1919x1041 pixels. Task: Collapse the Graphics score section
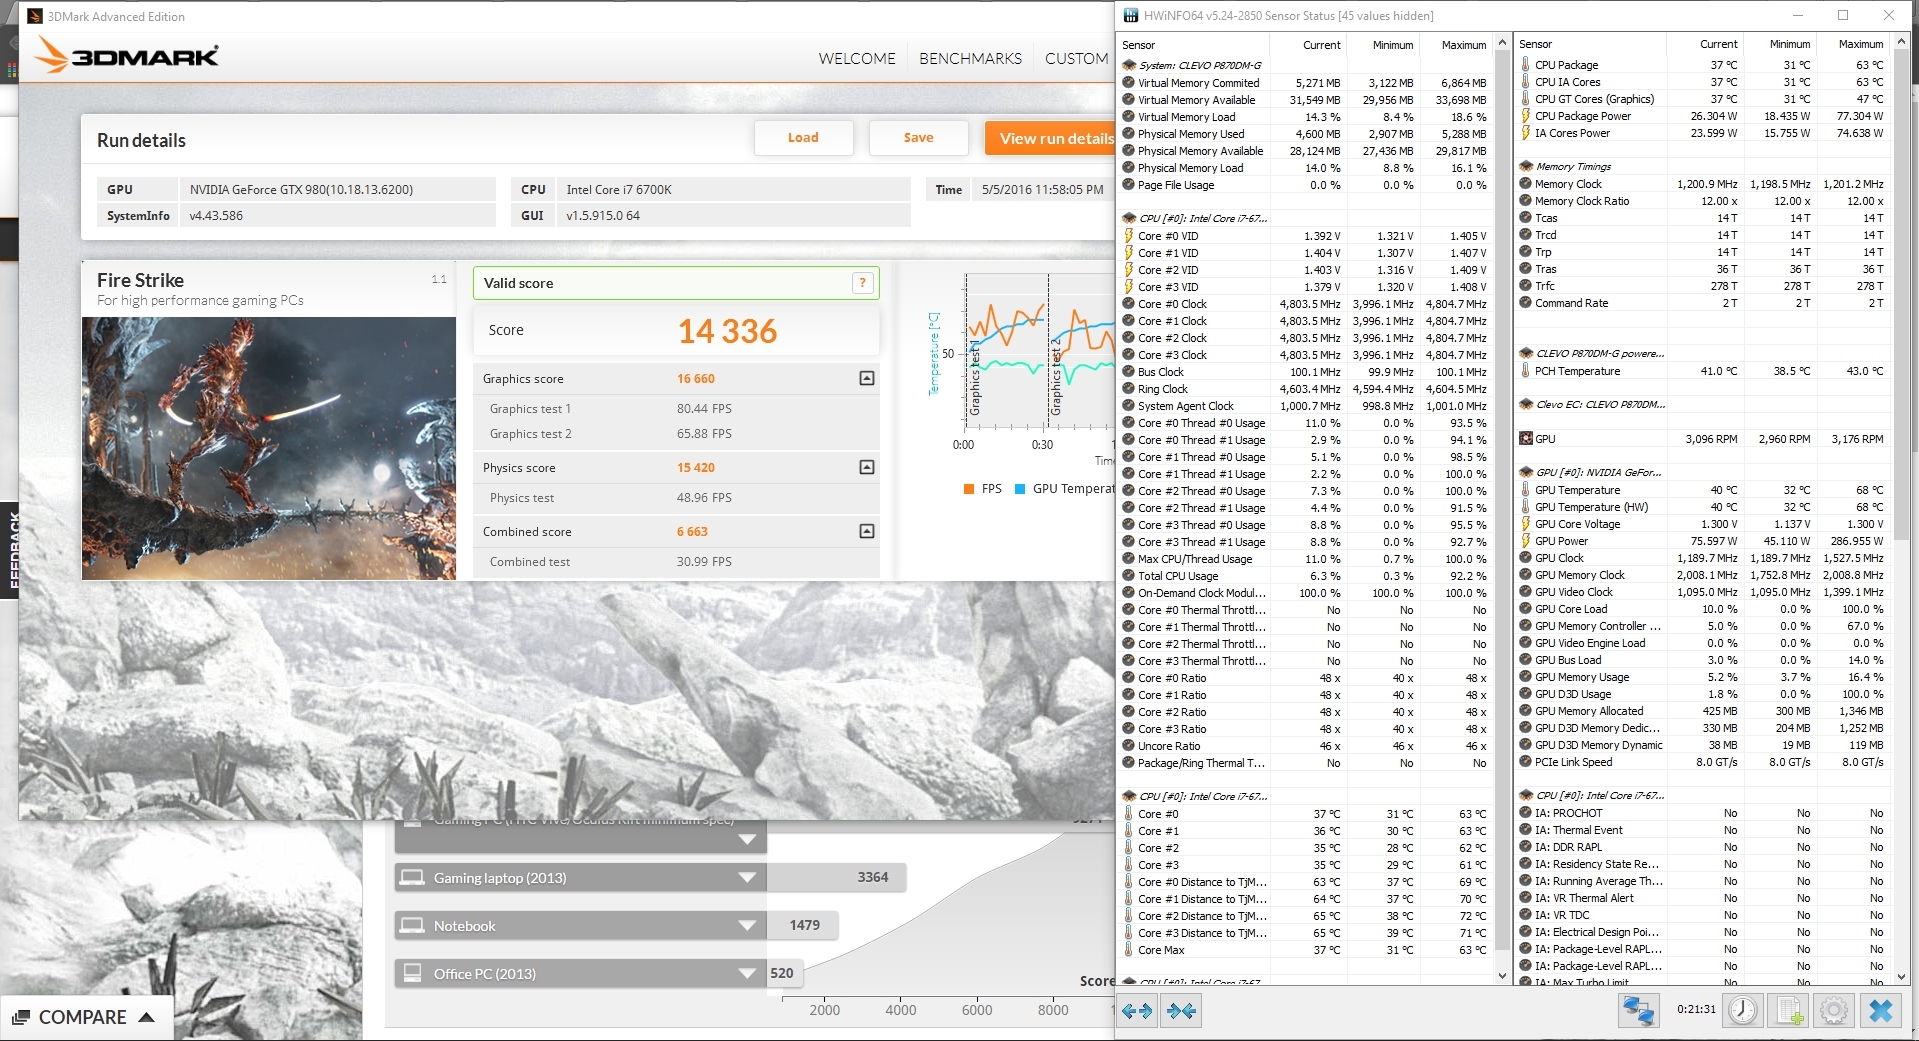[867, 378]
